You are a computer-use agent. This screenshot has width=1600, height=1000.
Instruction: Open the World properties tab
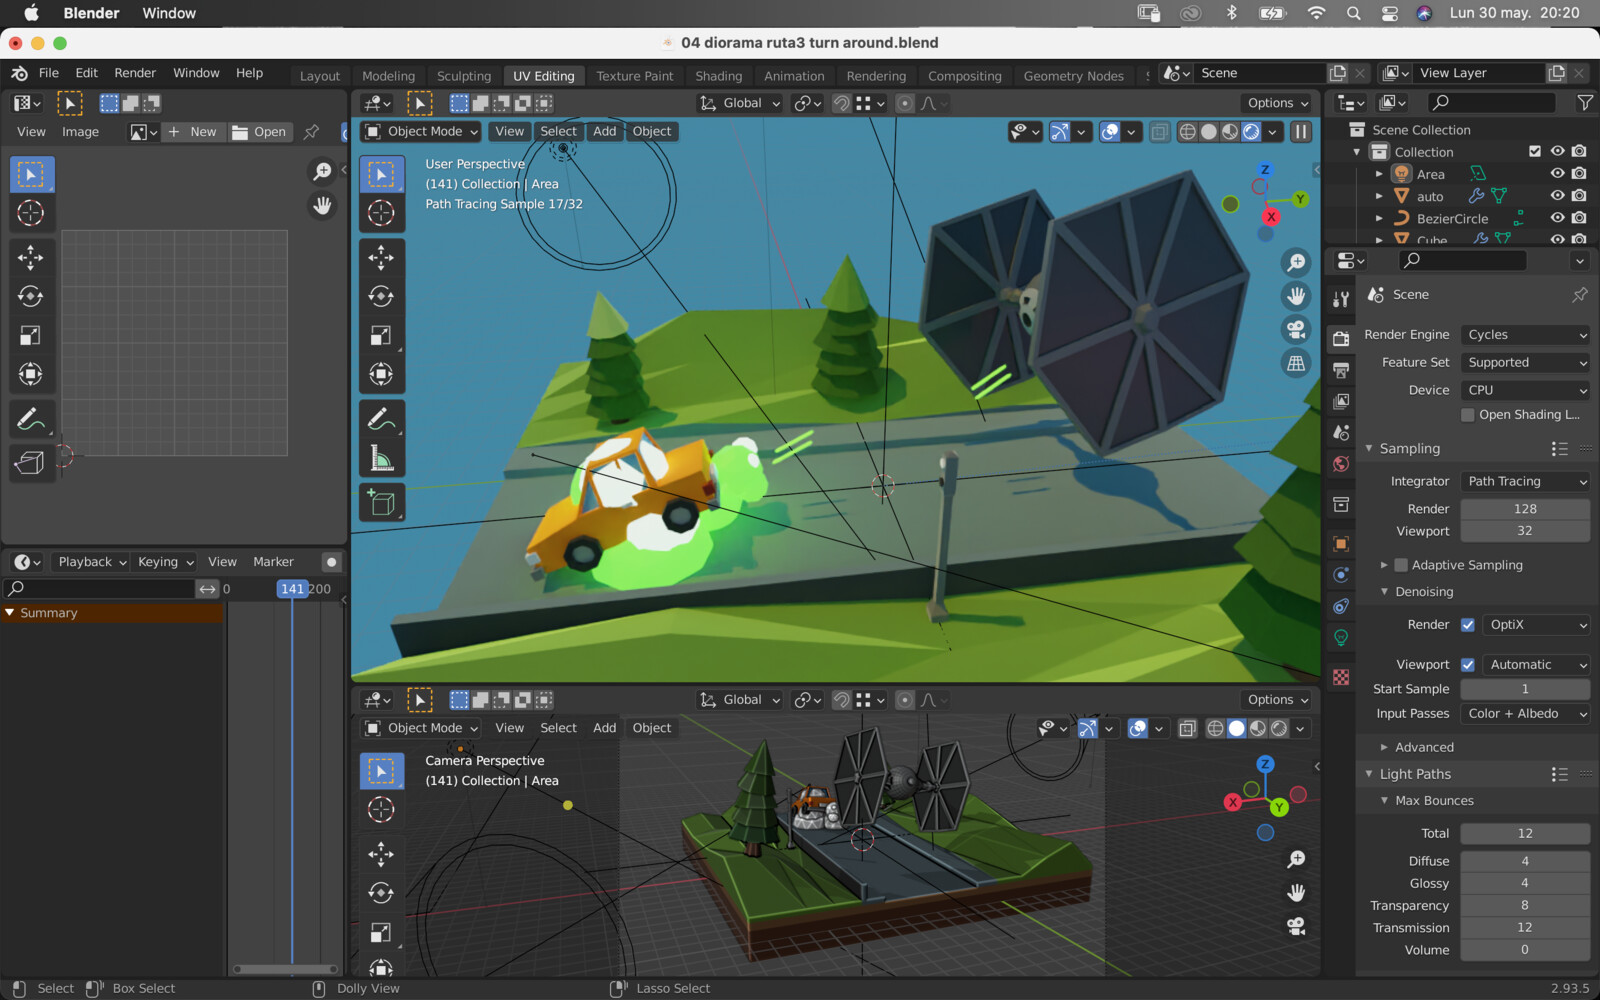click(1341, 464)
